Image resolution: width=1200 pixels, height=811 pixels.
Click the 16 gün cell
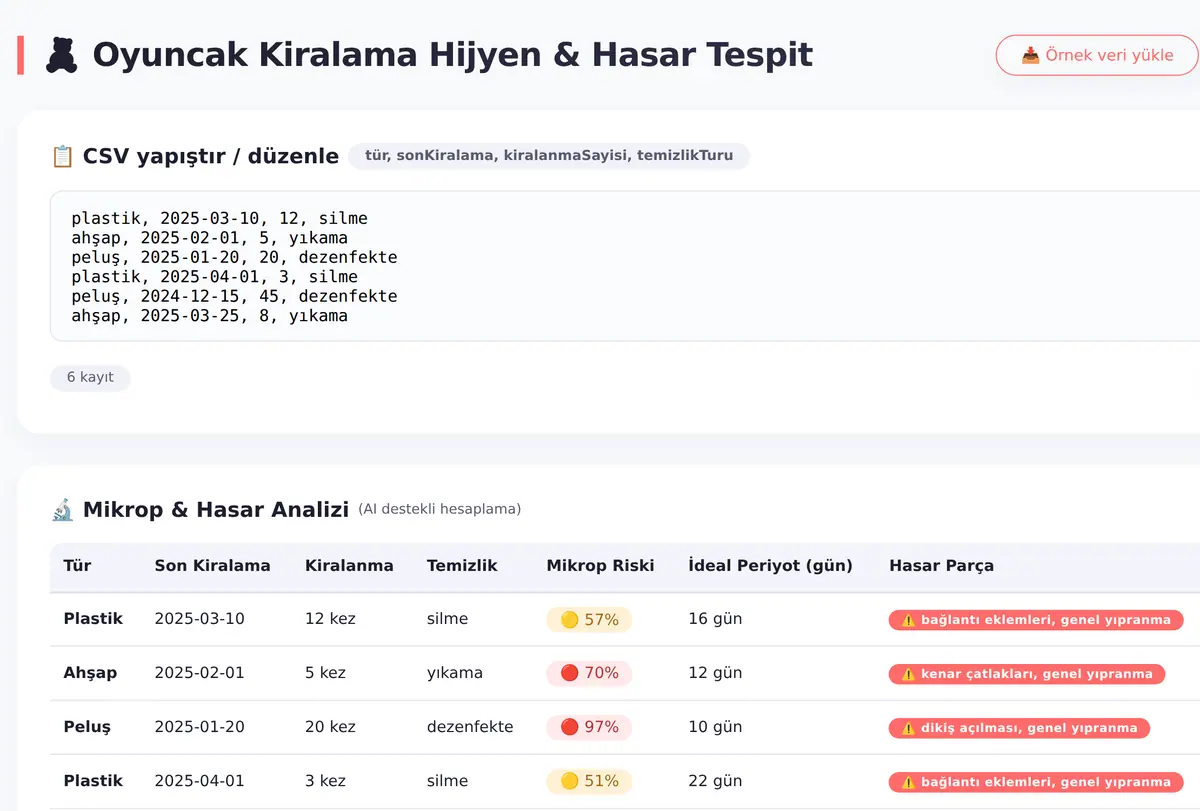pyautogui.click(x=715, y=619)
